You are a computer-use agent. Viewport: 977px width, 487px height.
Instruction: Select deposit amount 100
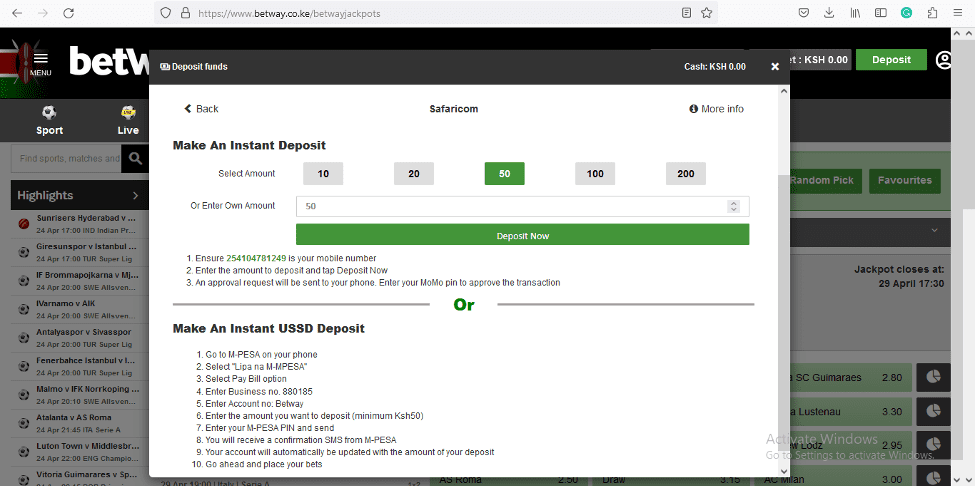coord(595,174)
